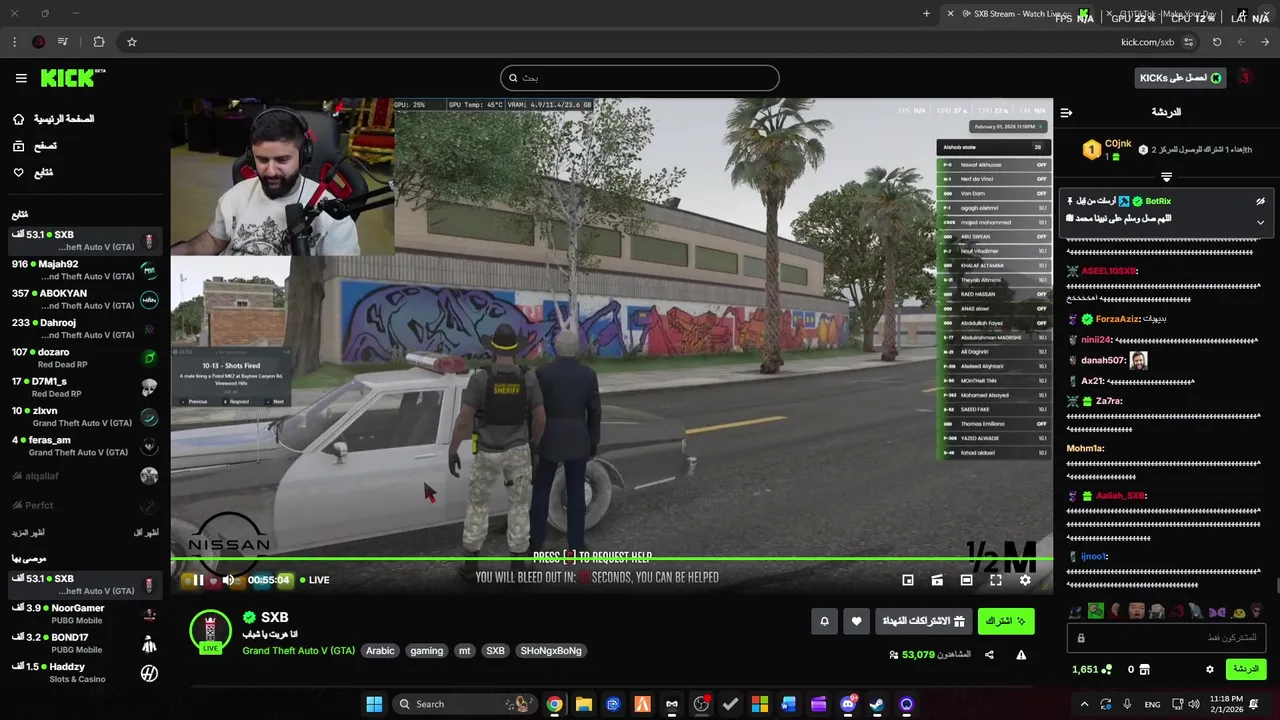Open channel points 1,651 balance
The height and width of the screenshot is (720, 1280).
pos(1092,669)
